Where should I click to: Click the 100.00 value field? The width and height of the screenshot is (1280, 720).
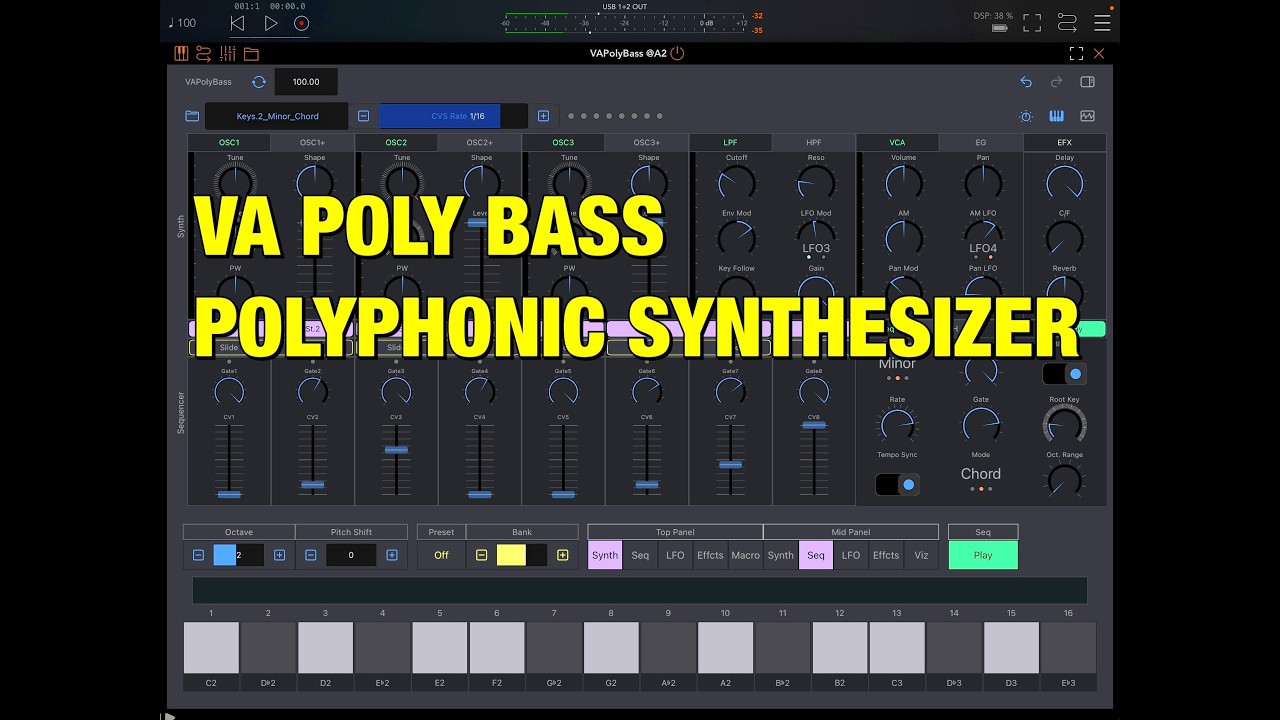tap(306, 82)
